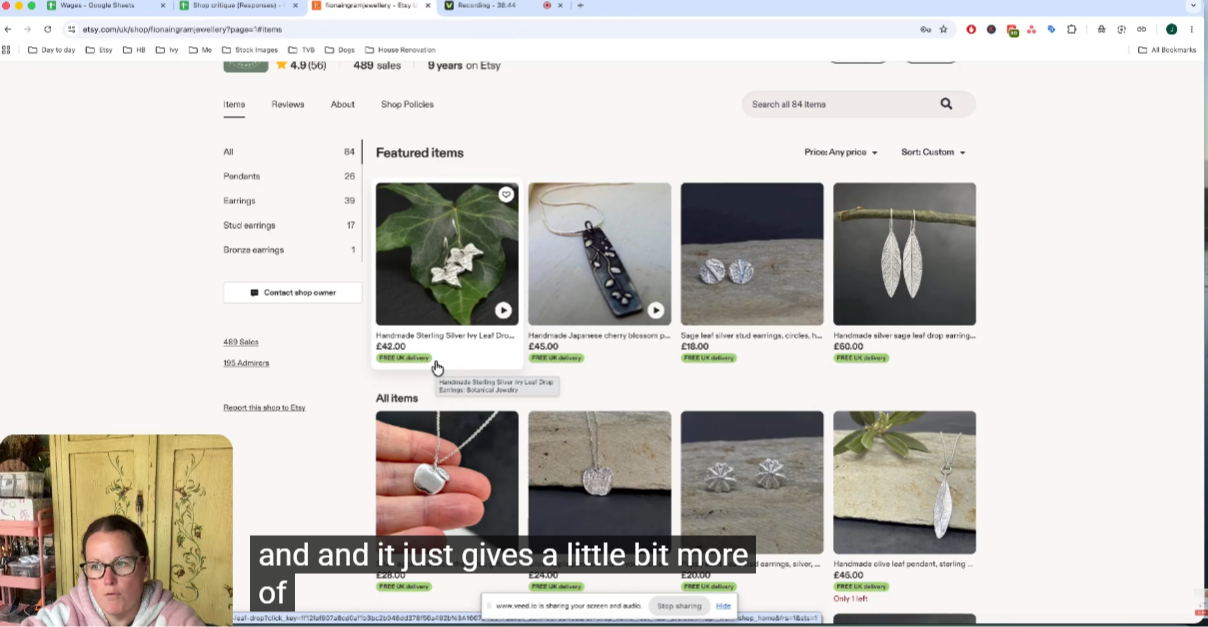Click the browser address bar URL
The height and width of the screenshot is (627, 1208).
pyautogui.click(x=182, y=29)
